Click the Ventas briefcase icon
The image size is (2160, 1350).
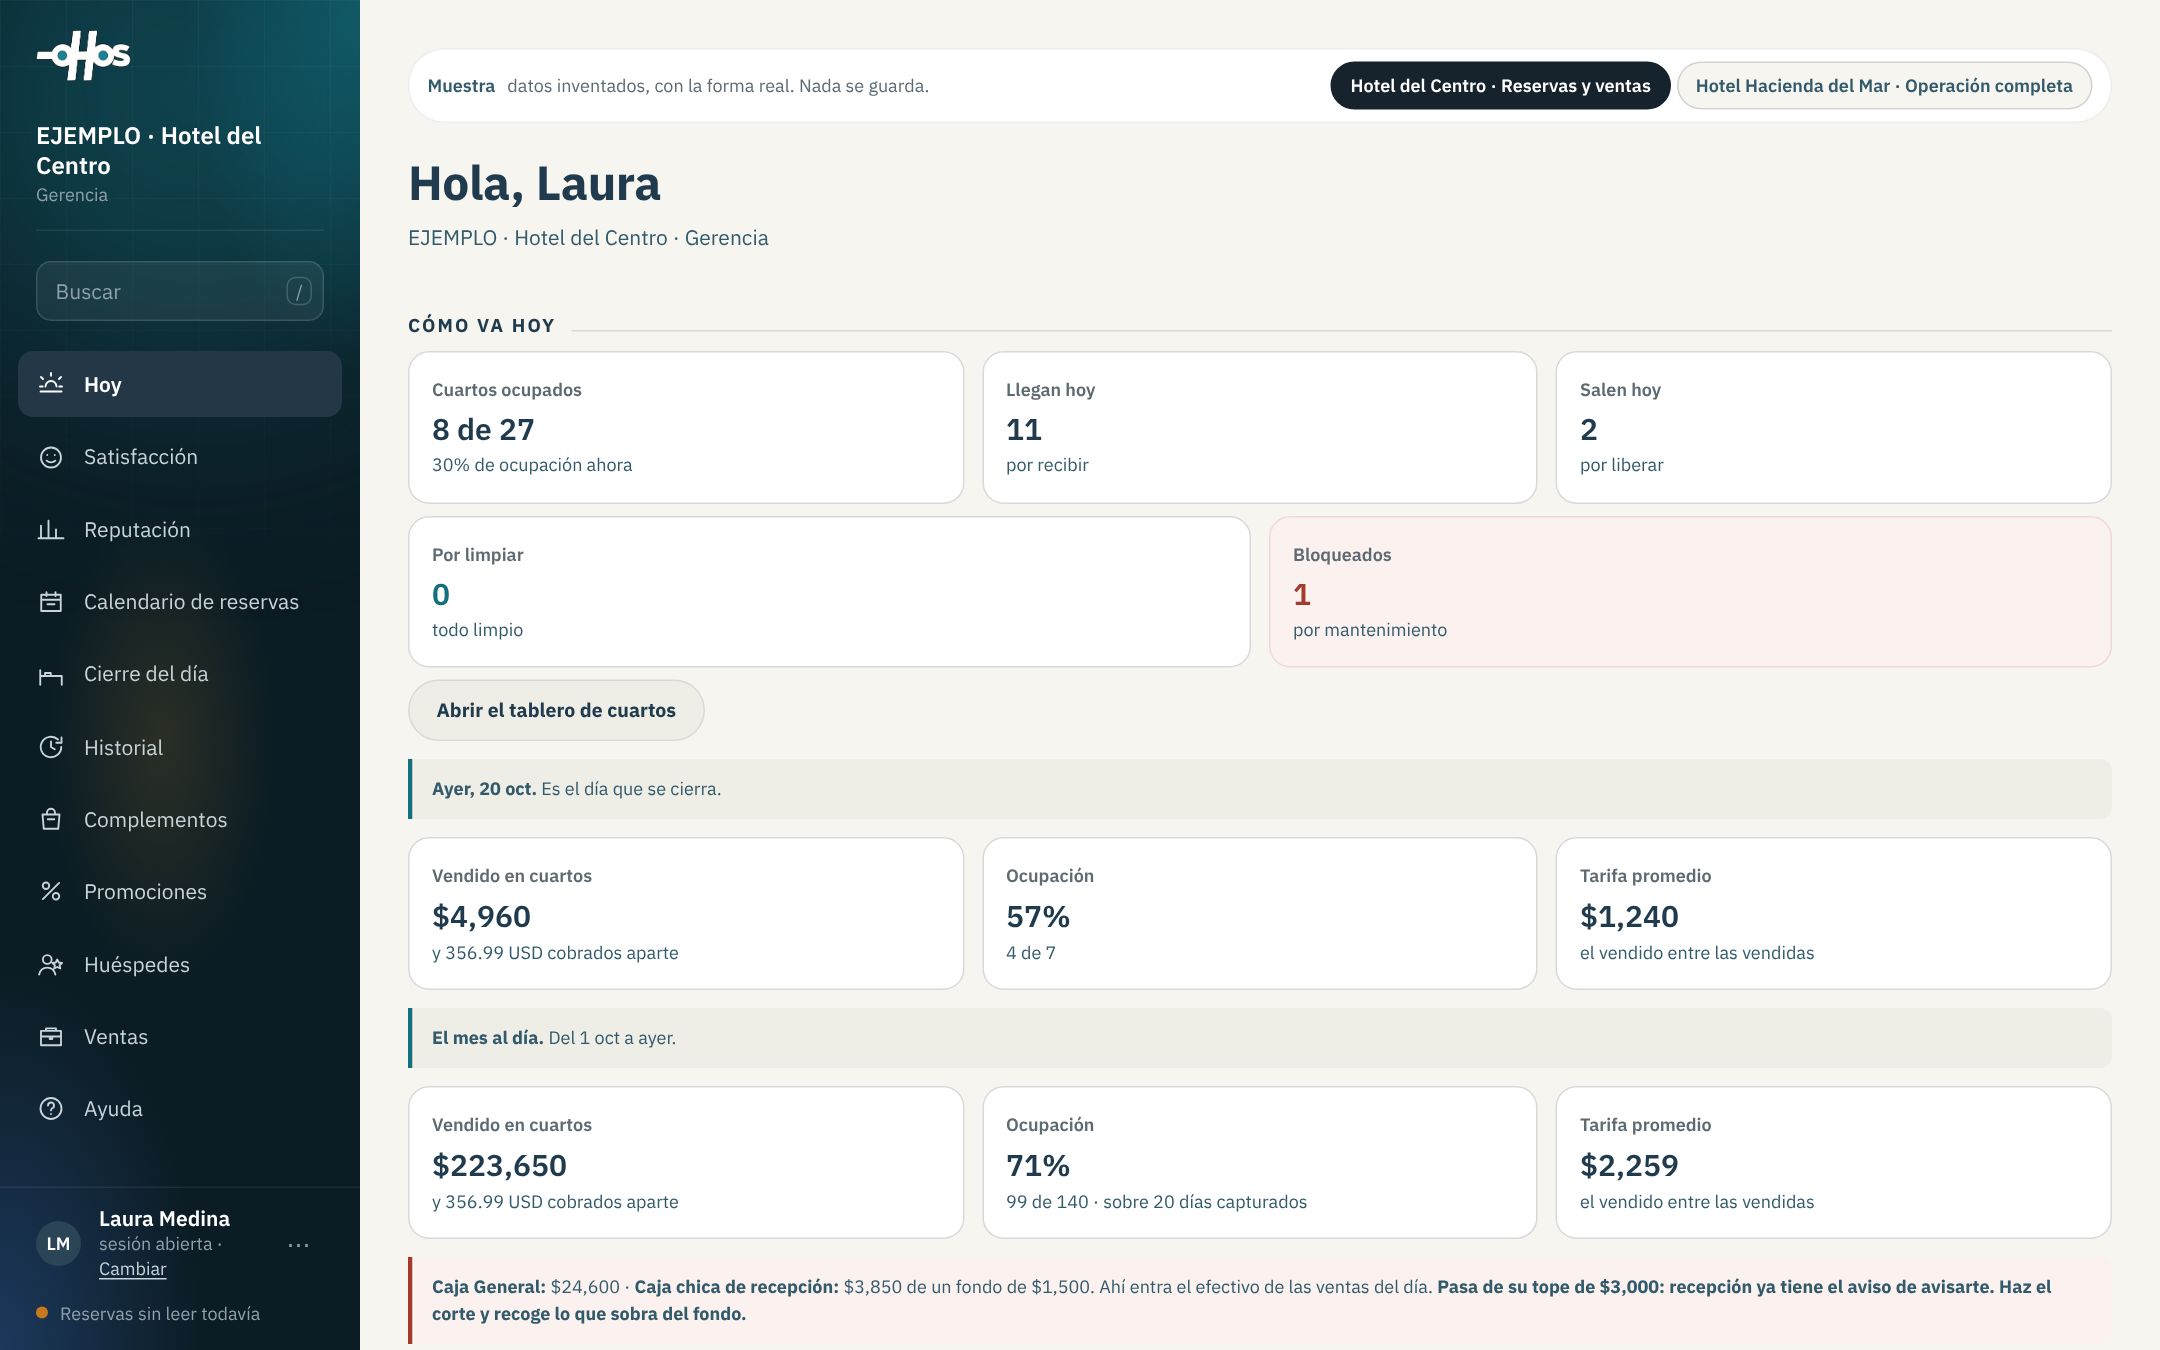pyautogui.click(x=51, y=1037)
